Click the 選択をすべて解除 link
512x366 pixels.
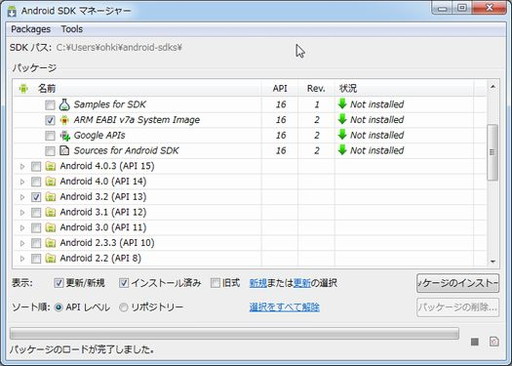tap(284, 307)
